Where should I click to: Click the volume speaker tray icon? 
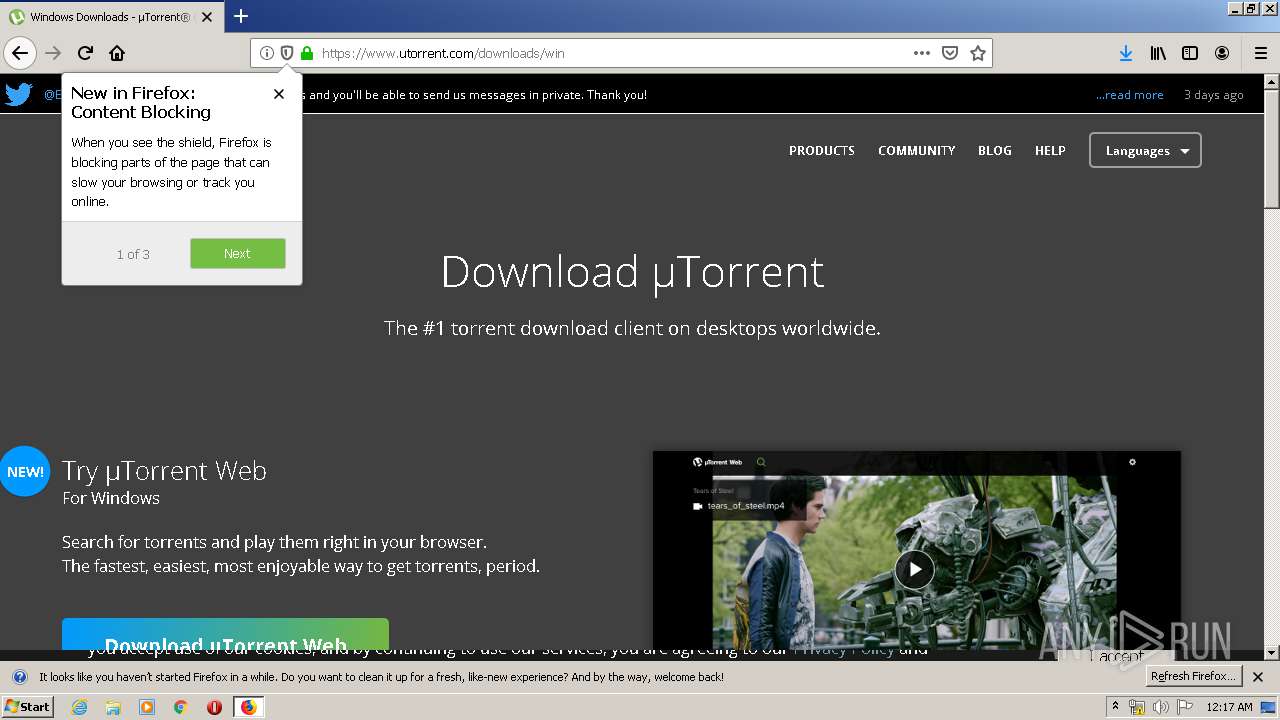[x=1160, y=707]
